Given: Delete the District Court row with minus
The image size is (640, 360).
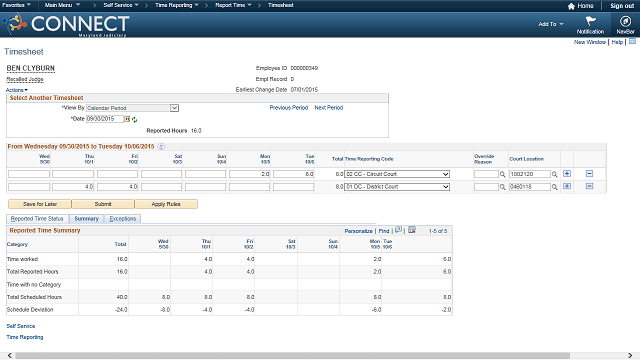Looking at the screenshot, I should coord(589,186).
